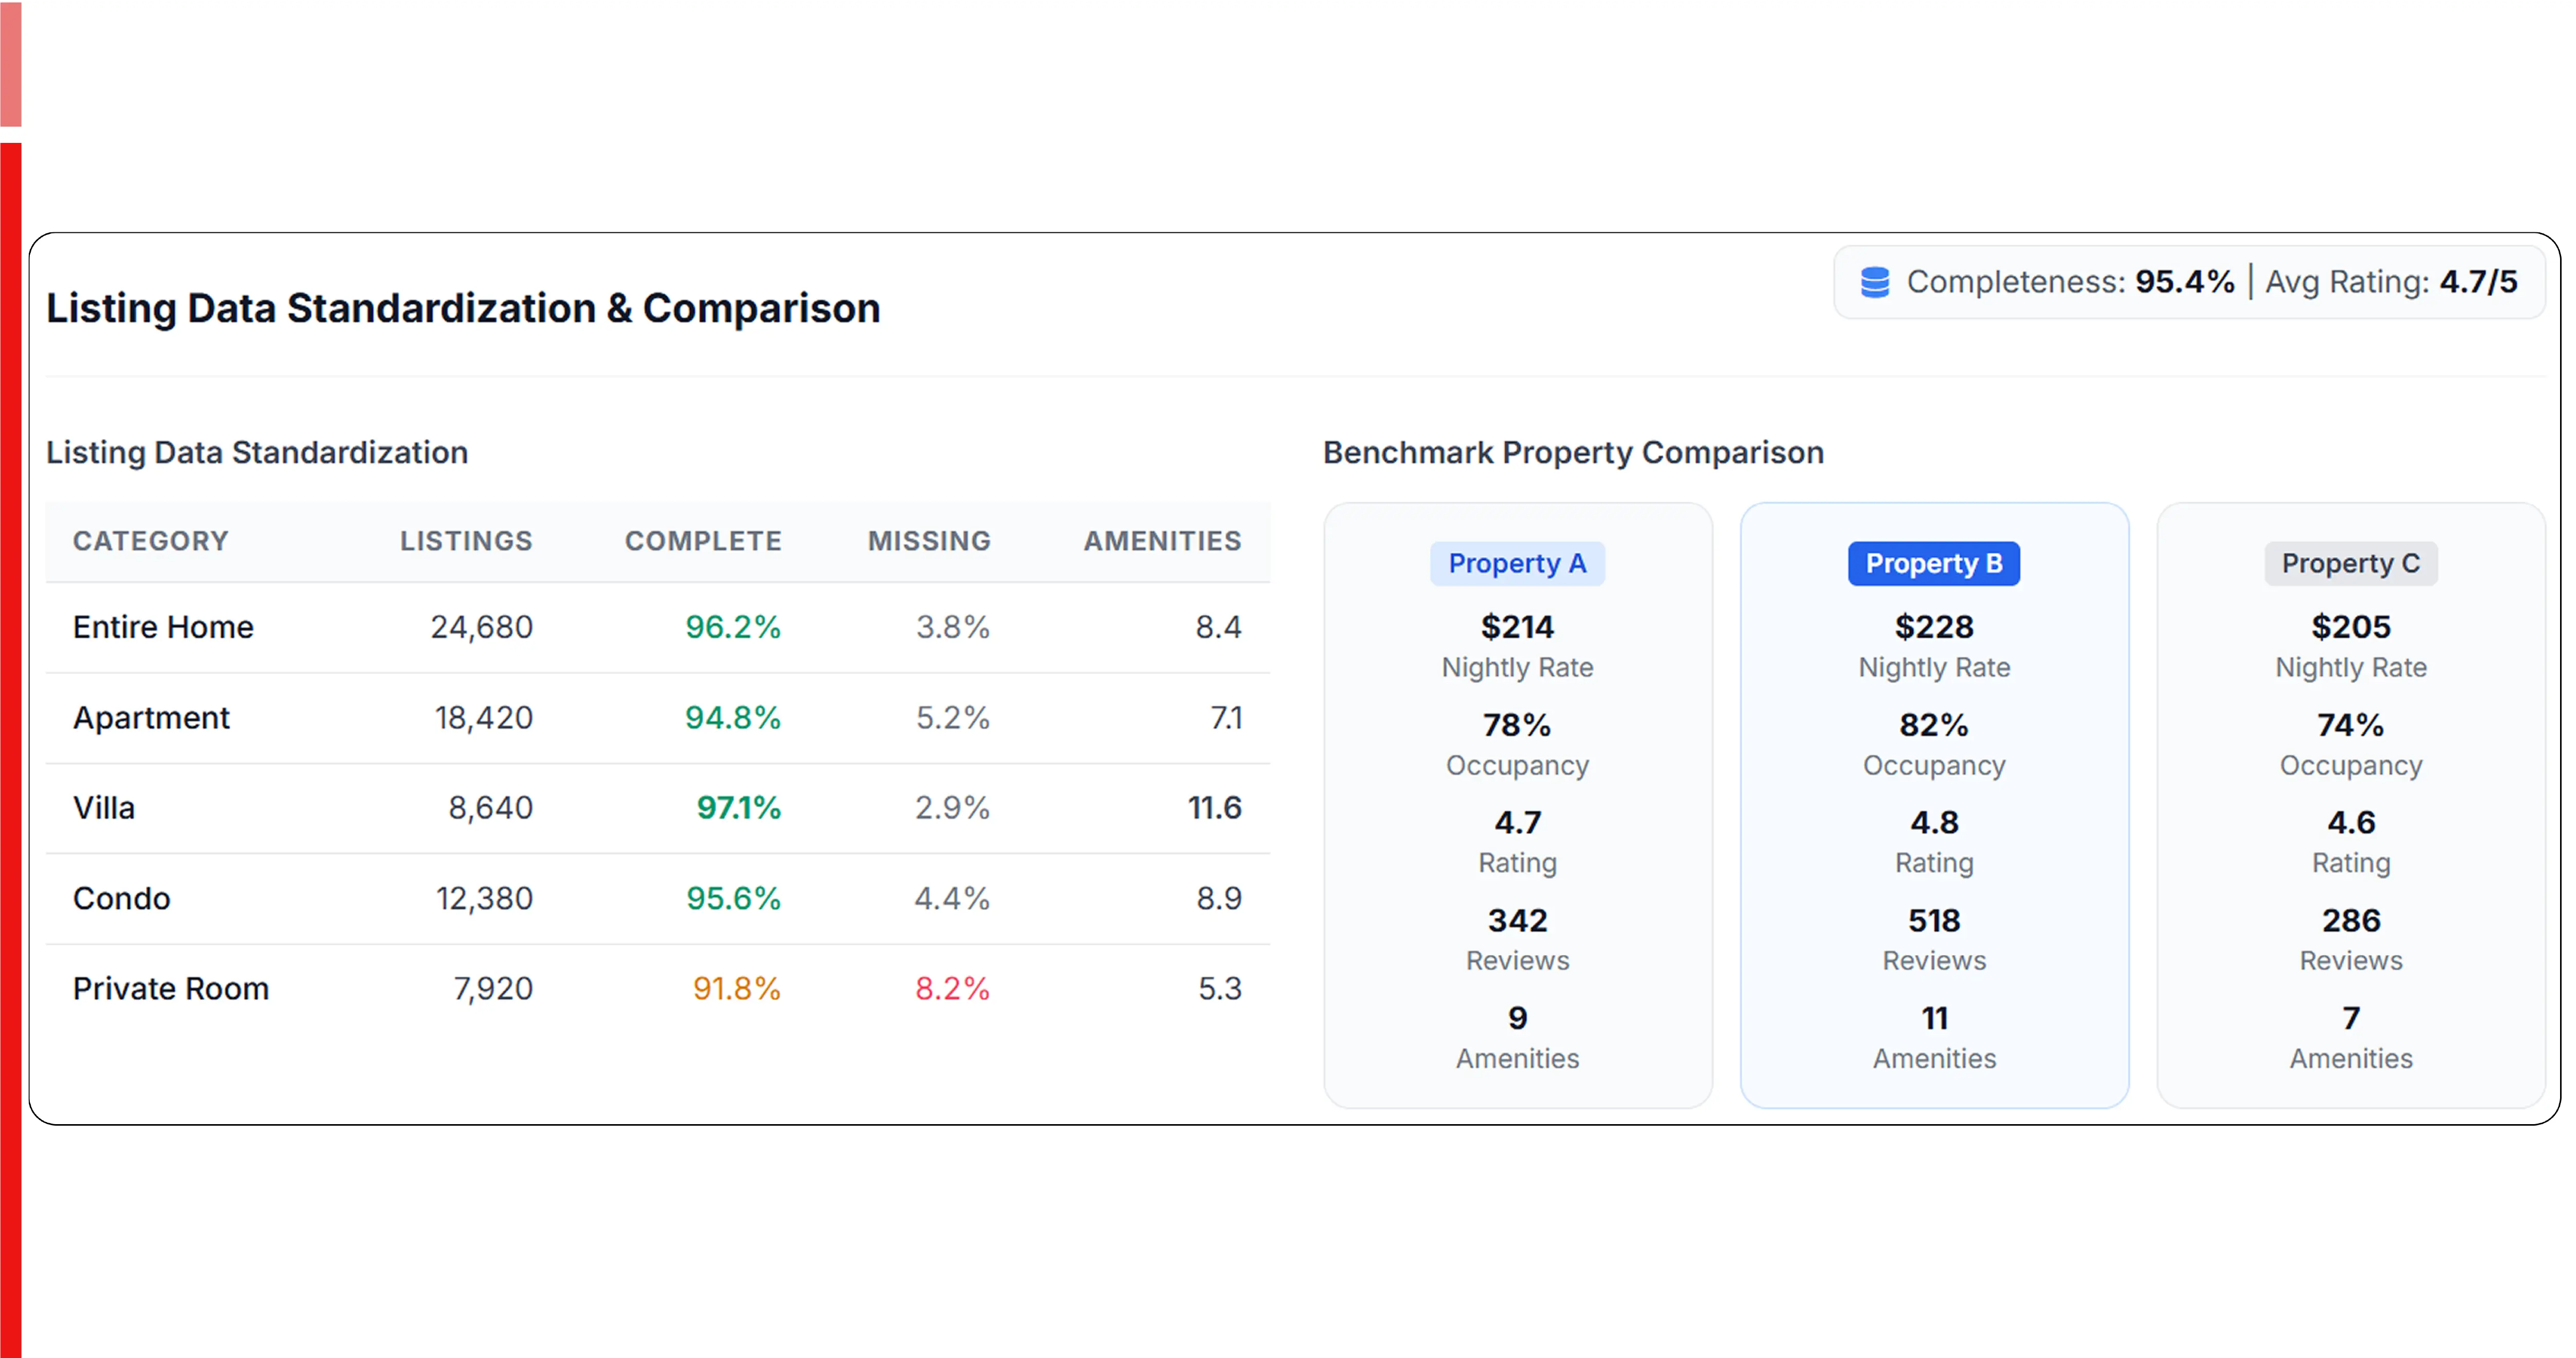
Task: Click the 5.2% missing value
Action: point(953,718)
